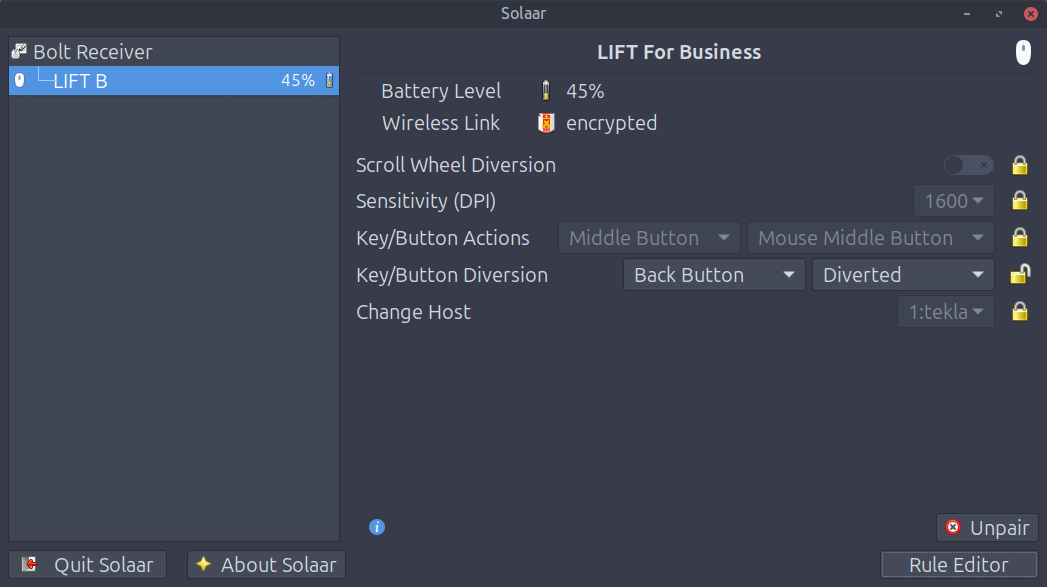Click the battery icon in LIFT B row
This screenshot has width=1047, height=587.
(x=329, y=80)
